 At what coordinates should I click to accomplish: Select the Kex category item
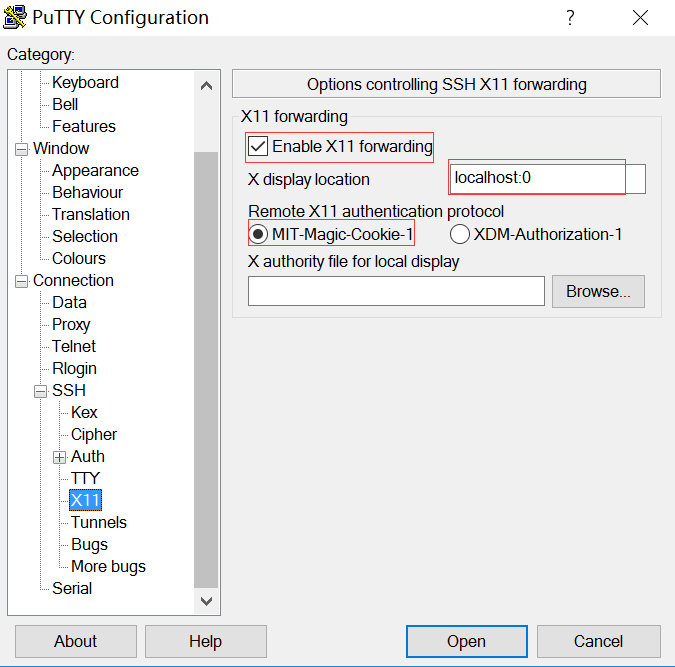84,412
